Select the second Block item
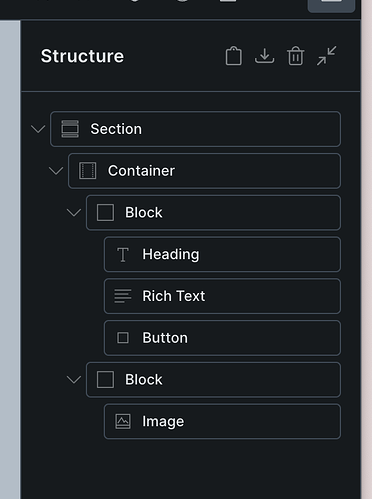 click(x=213, y=380)
